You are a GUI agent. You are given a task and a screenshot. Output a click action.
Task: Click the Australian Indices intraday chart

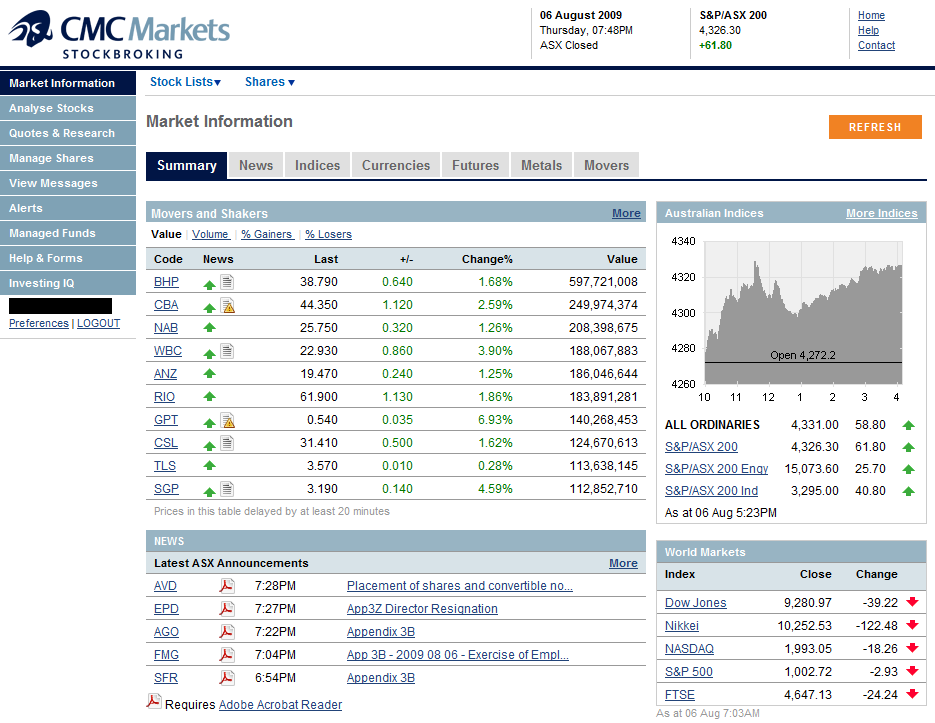pos(803,313)
